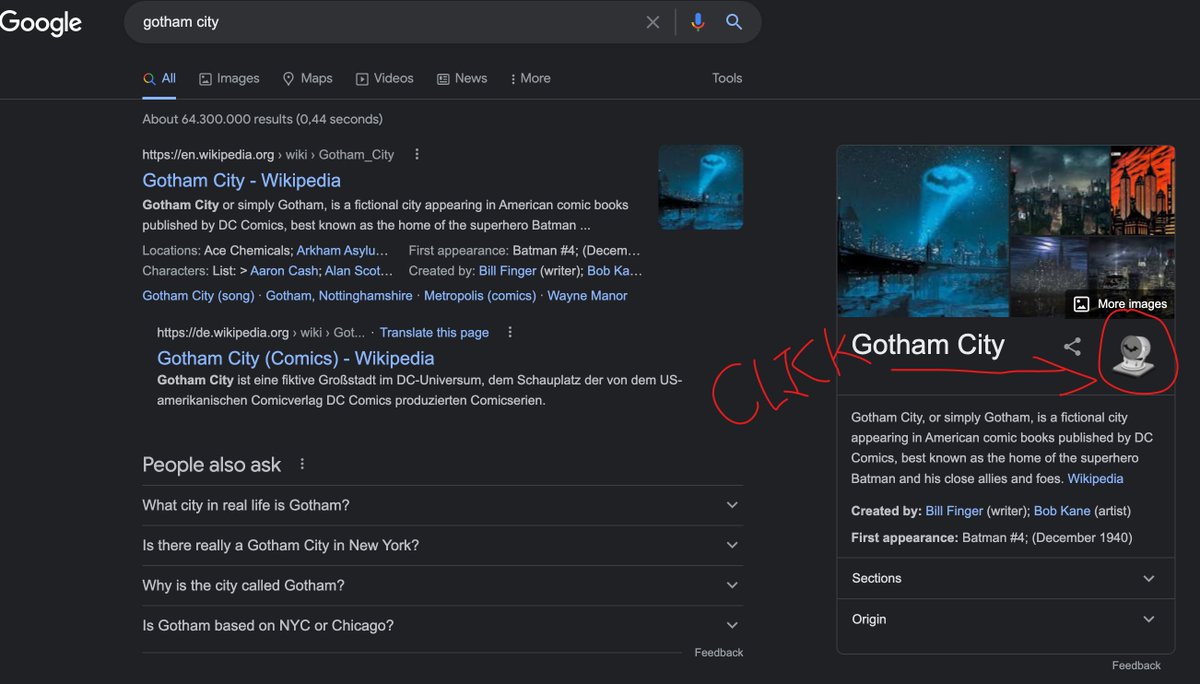Clear the search box with X icon
1200x684 pixels.
click(653, 22)
